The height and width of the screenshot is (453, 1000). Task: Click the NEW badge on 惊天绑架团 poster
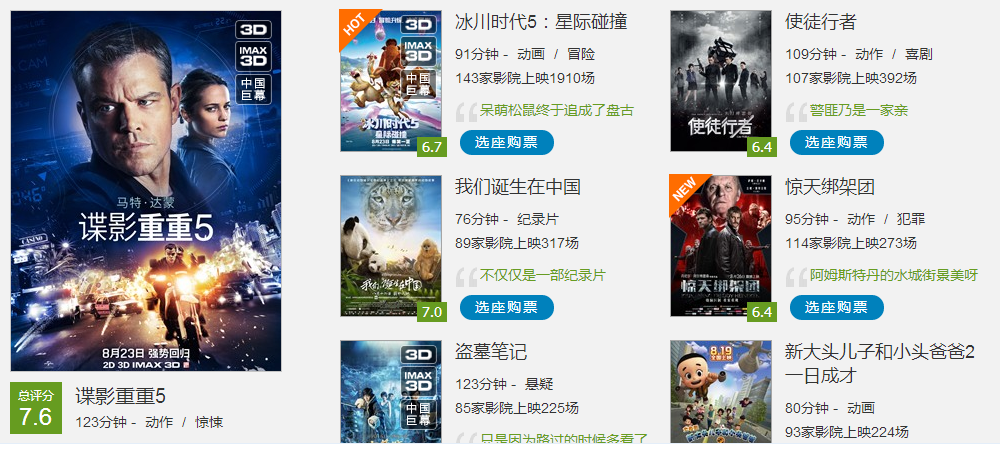coord(684,189)
